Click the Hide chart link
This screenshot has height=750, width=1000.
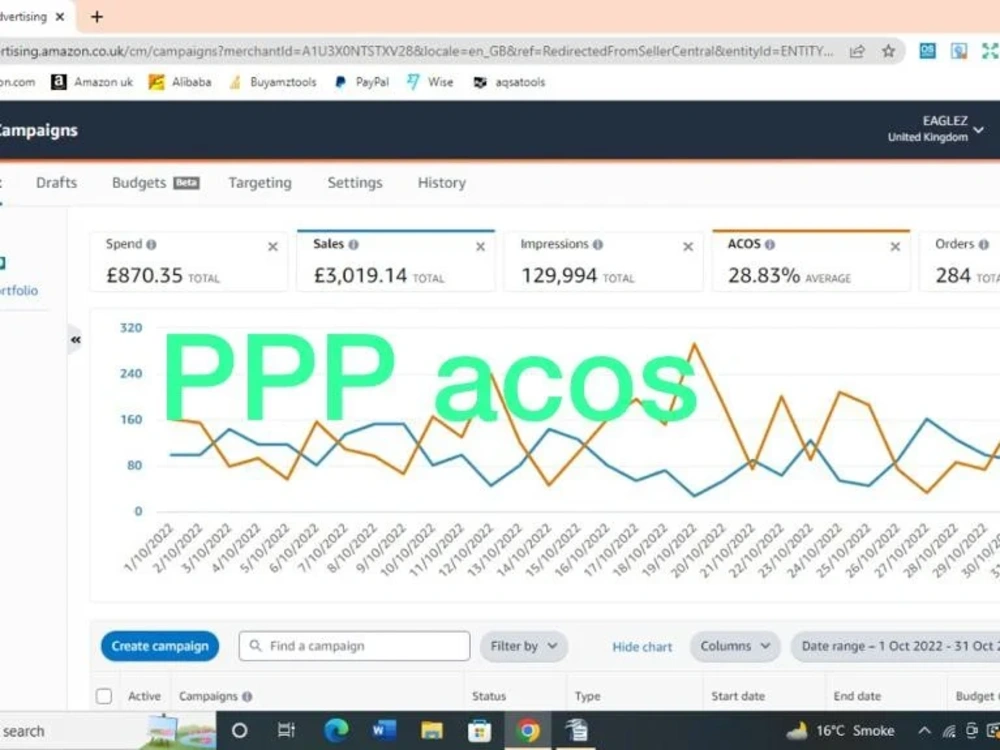pyautogui.click(x=642, y=647)
